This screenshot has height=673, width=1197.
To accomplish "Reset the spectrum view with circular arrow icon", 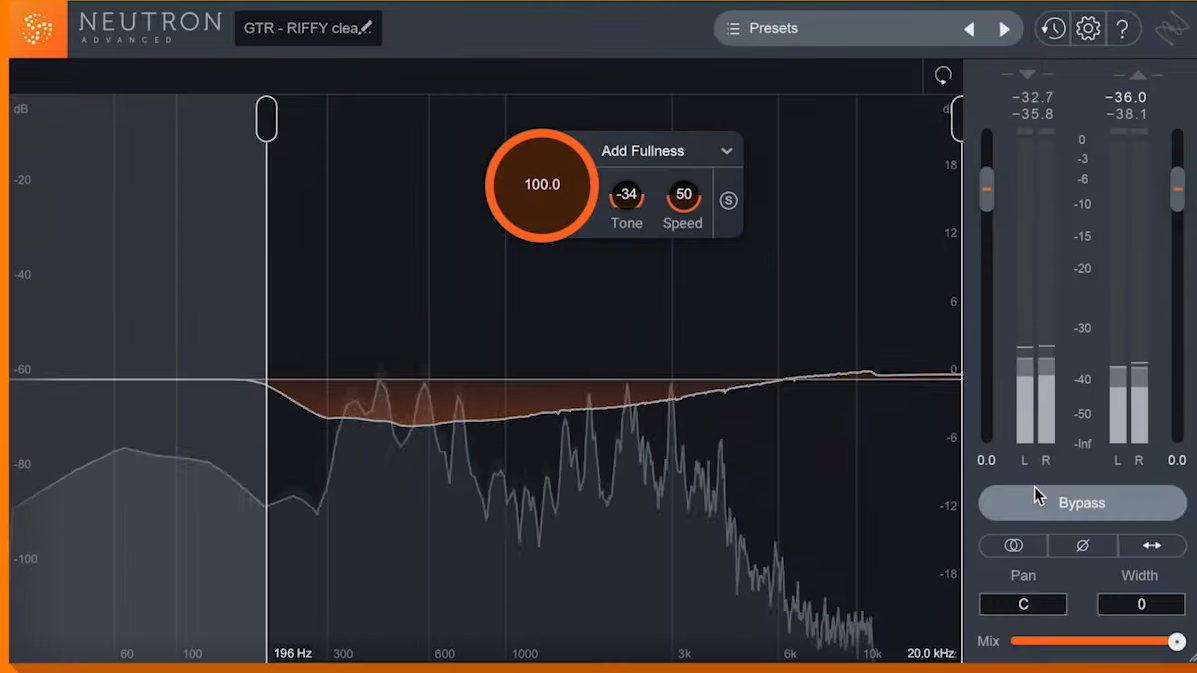I will coord(944,75).
